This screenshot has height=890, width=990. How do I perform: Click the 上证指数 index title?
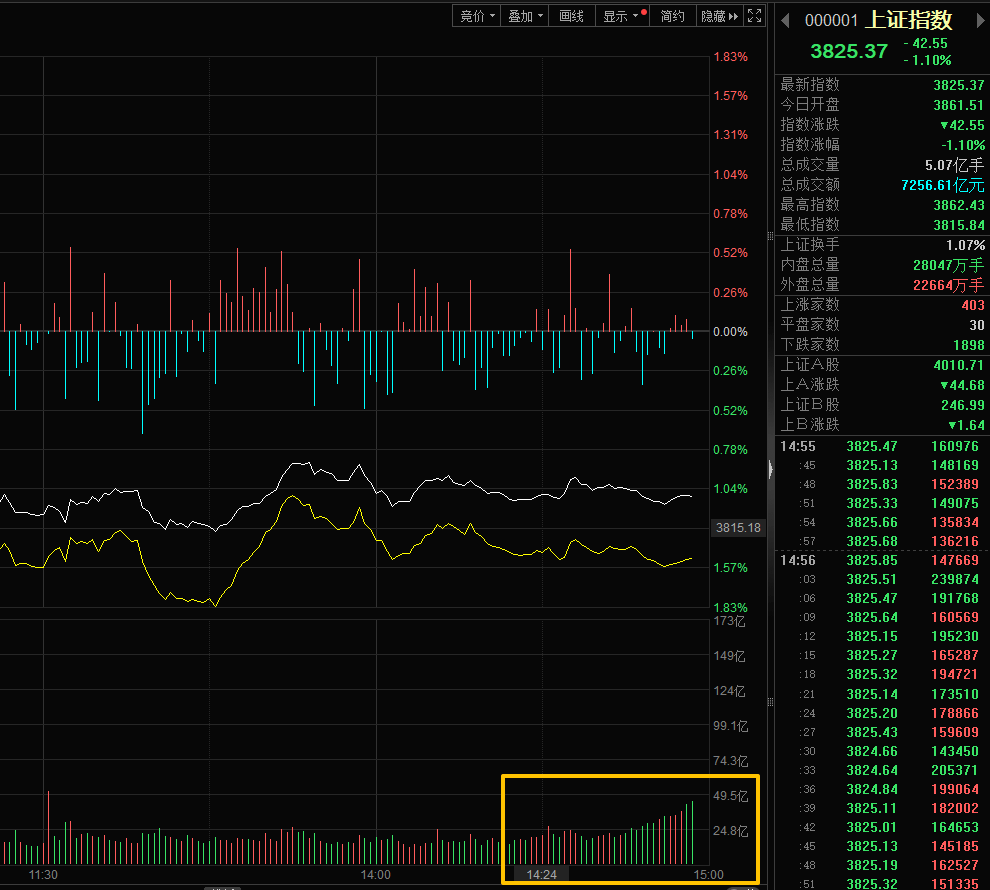908,20
